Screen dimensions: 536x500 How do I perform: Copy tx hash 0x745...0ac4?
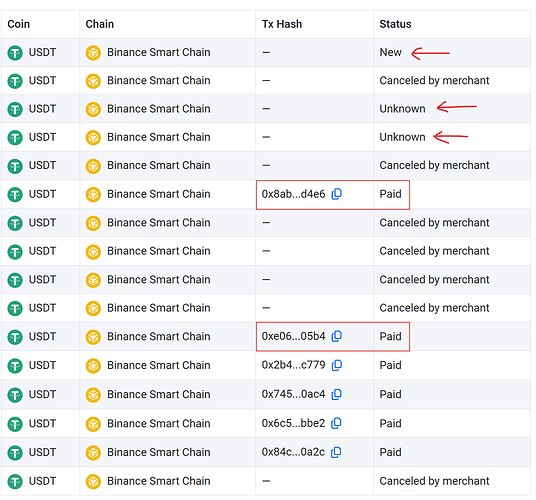click(337, 394)
